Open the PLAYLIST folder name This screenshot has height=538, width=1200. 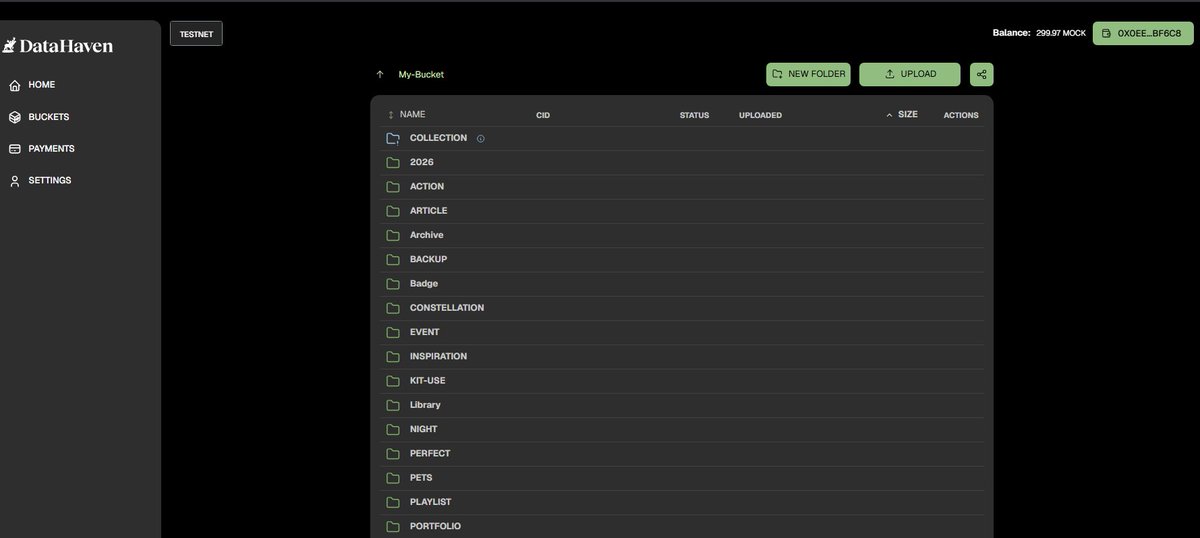pyautogui.click(x=431, y=502)
